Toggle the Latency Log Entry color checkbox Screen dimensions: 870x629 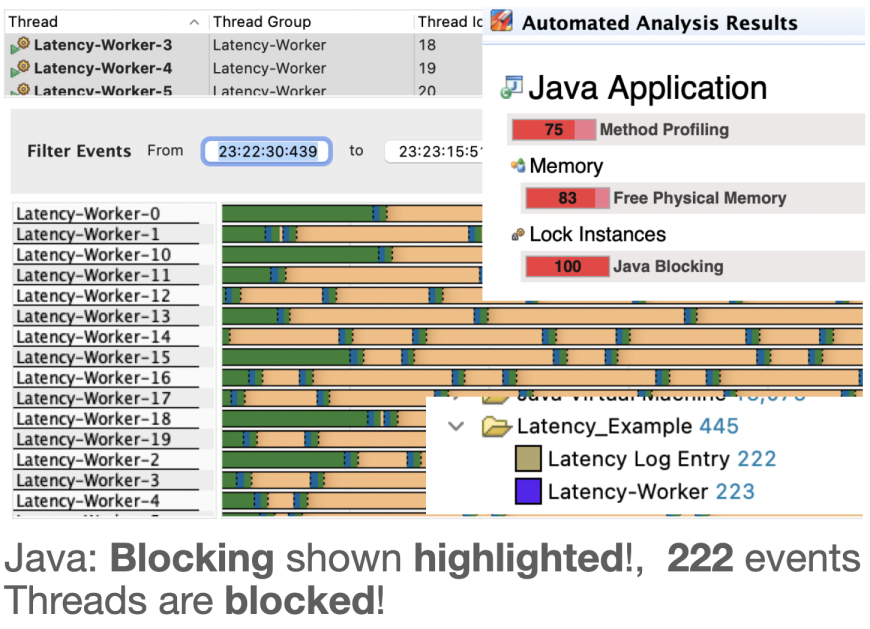coord(528,459)
